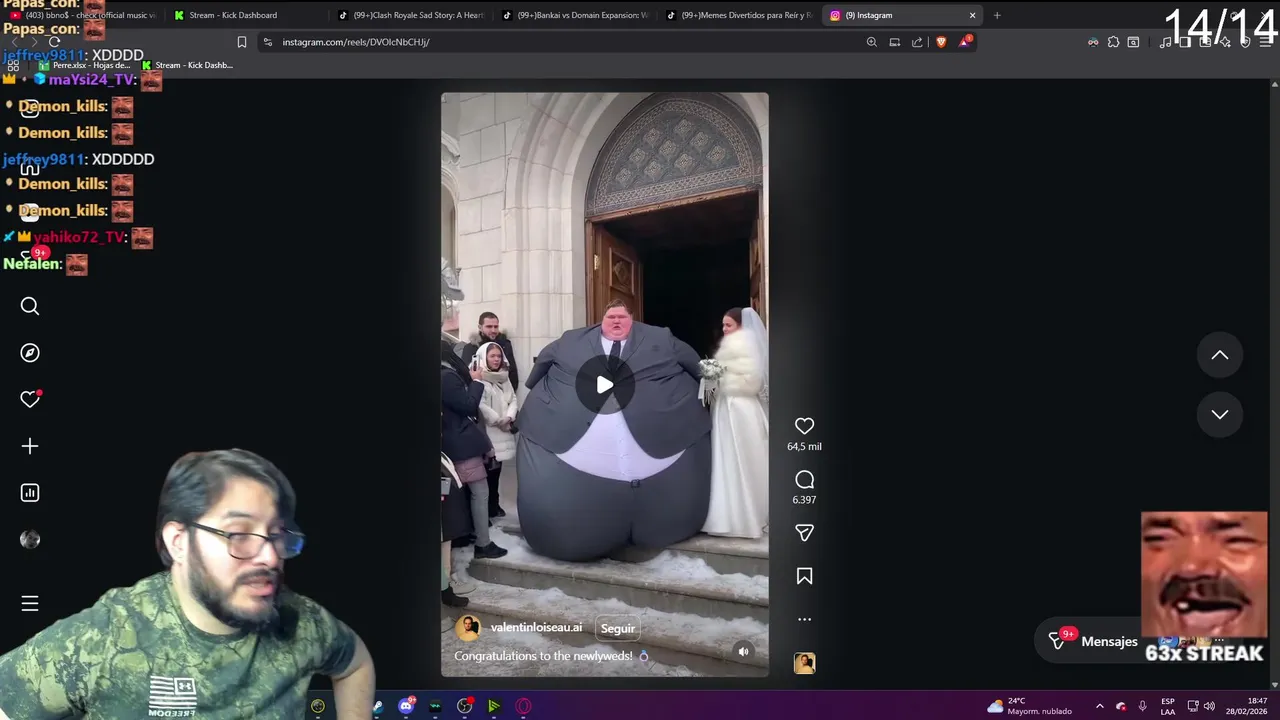
Task: Switch to bbno$ YouTube music tab
Action: point(83,15)
